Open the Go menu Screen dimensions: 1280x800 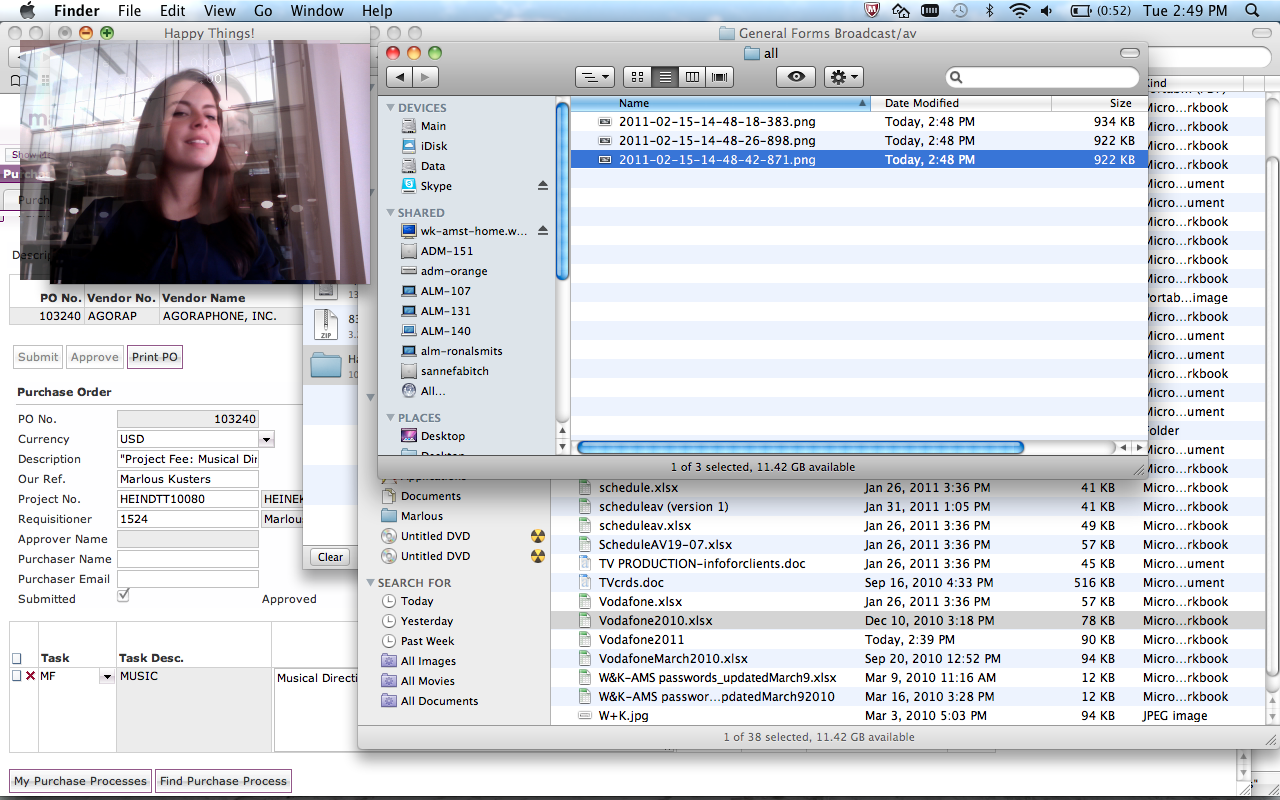click(x=263, y=11)
